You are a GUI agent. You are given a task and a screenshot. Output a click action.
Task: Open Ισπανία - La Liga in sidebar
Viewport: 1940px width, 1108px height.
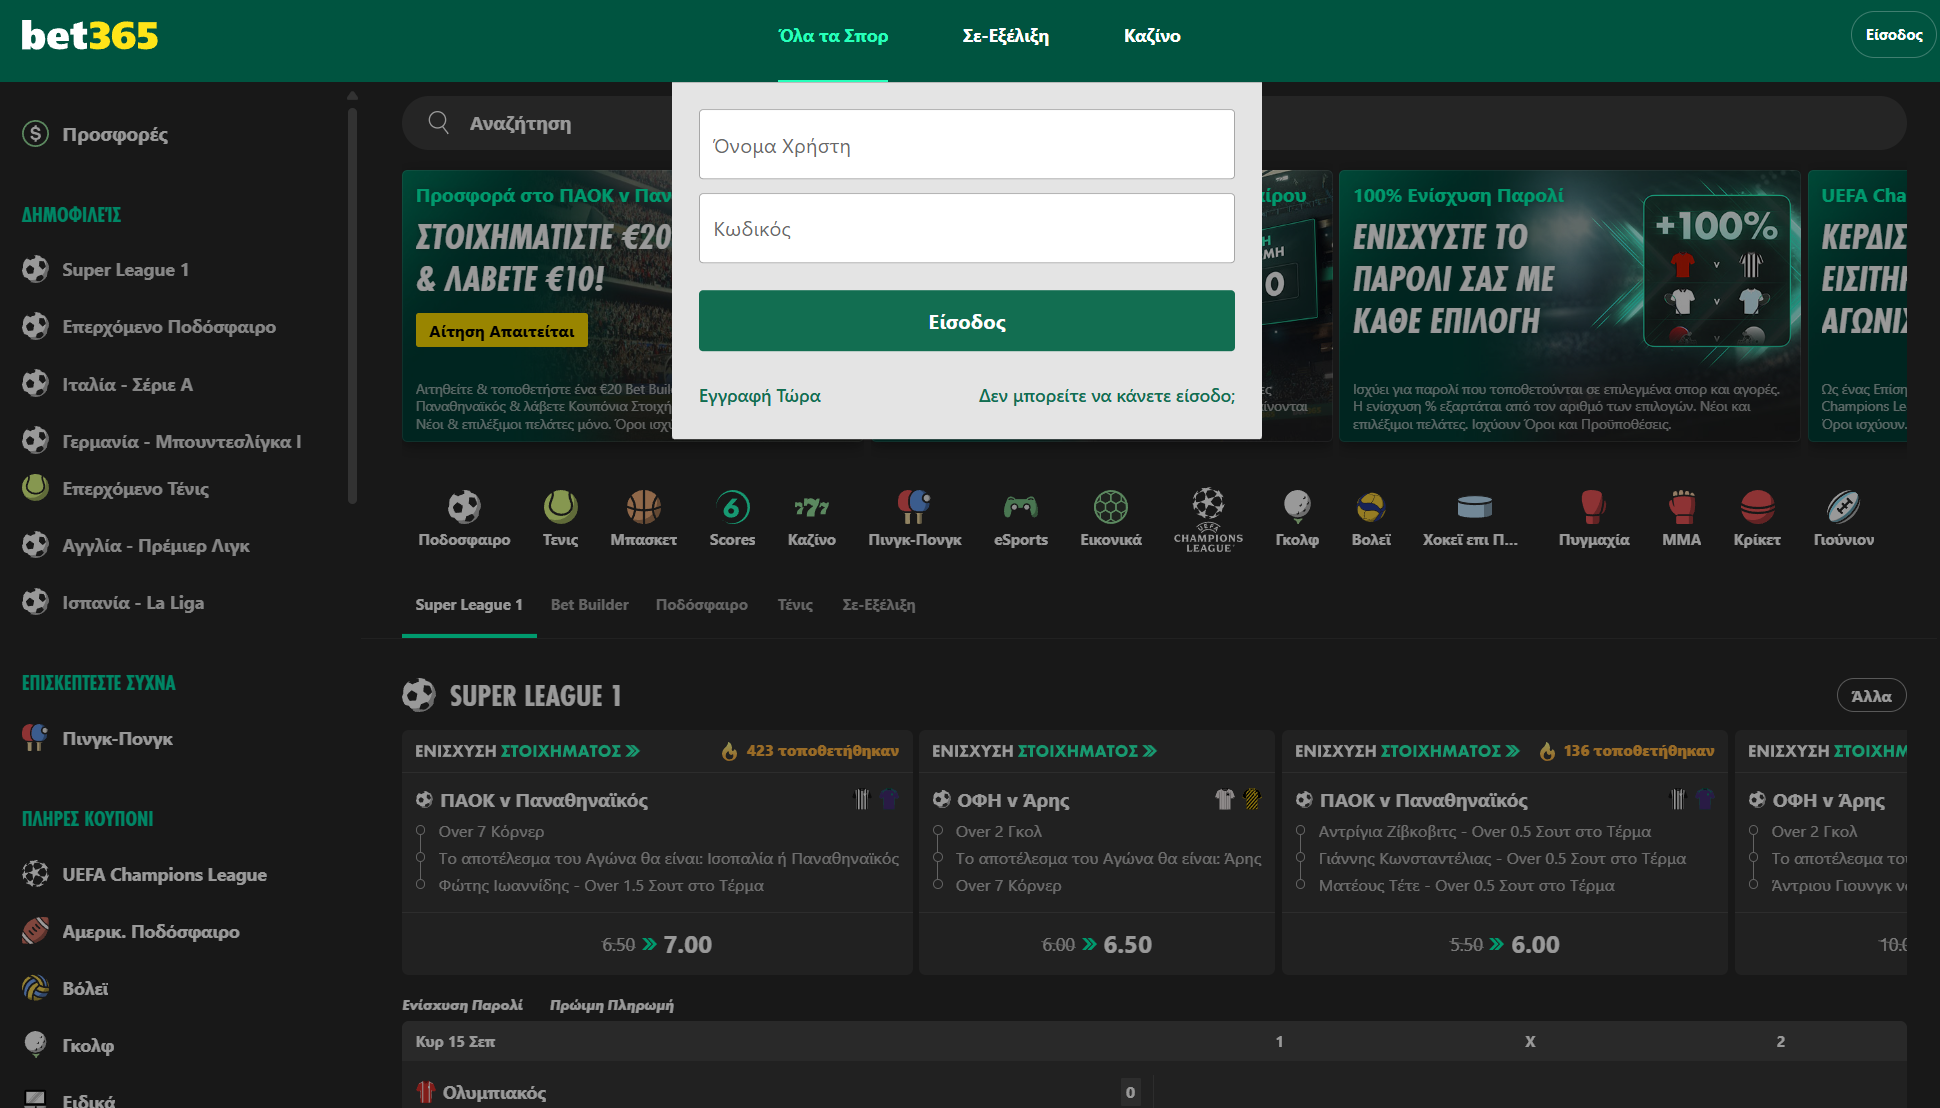[x=133, y=602]
